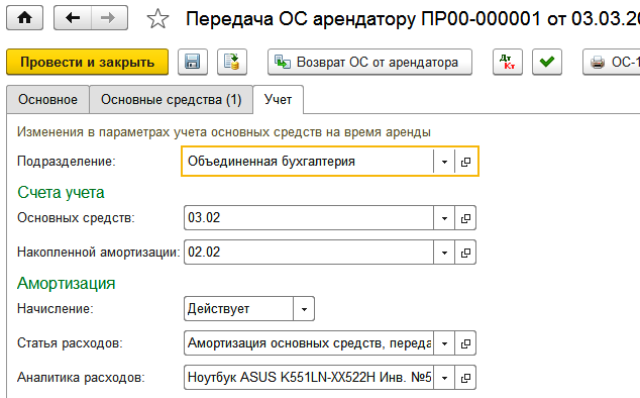Switch to Основные средства (1) tab
This screenshot has width=640, height=398.
[x=171, y=99]
